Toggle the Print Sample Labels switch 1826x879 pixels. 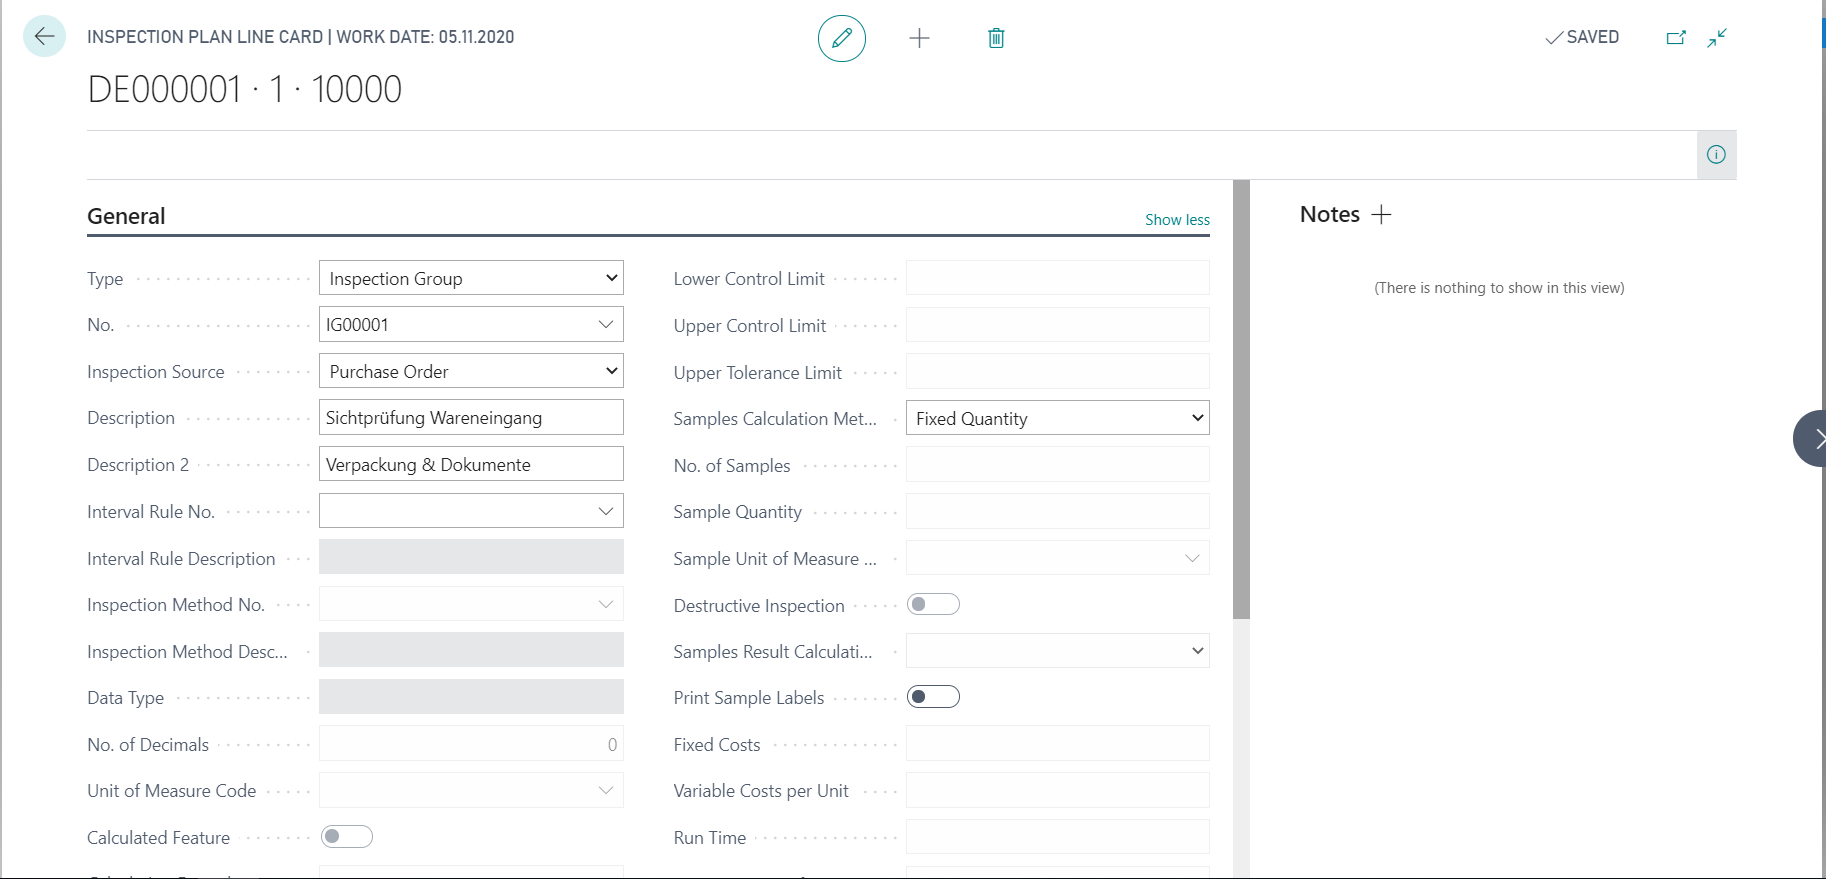click(x=933, y=697)
